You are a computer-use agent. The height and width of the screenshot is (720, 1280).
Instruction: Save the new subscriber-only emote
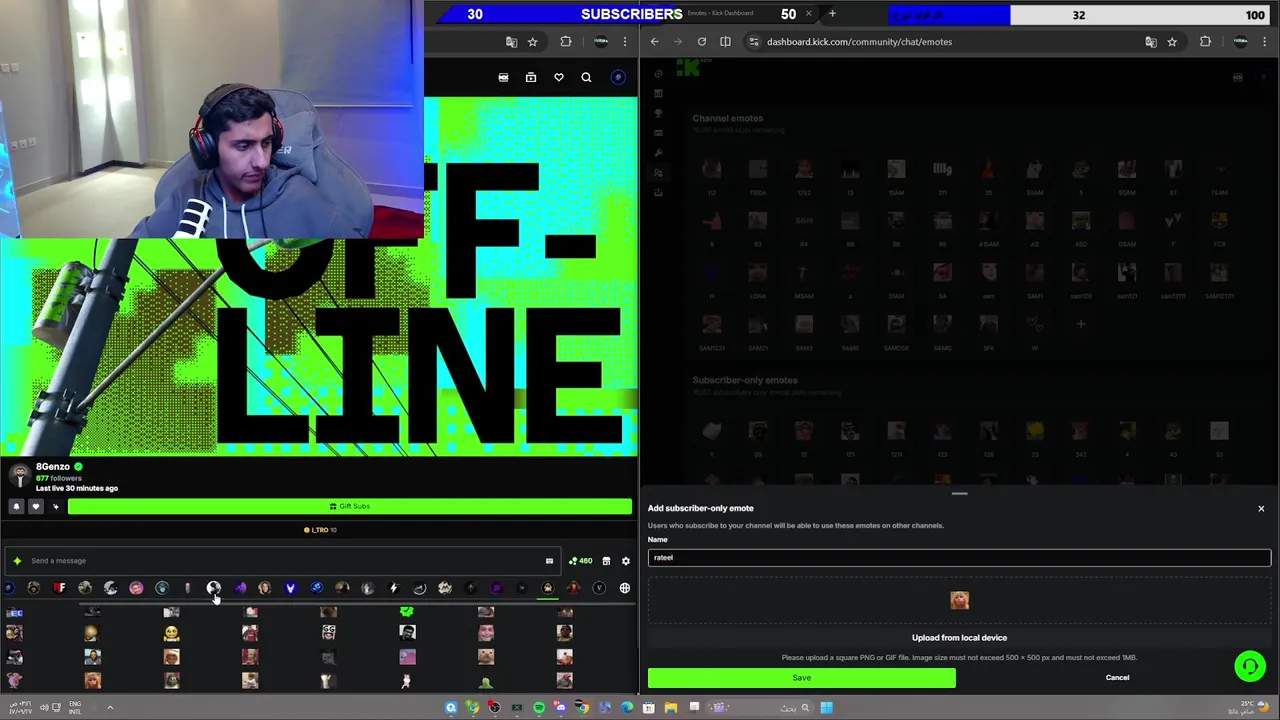801,678
